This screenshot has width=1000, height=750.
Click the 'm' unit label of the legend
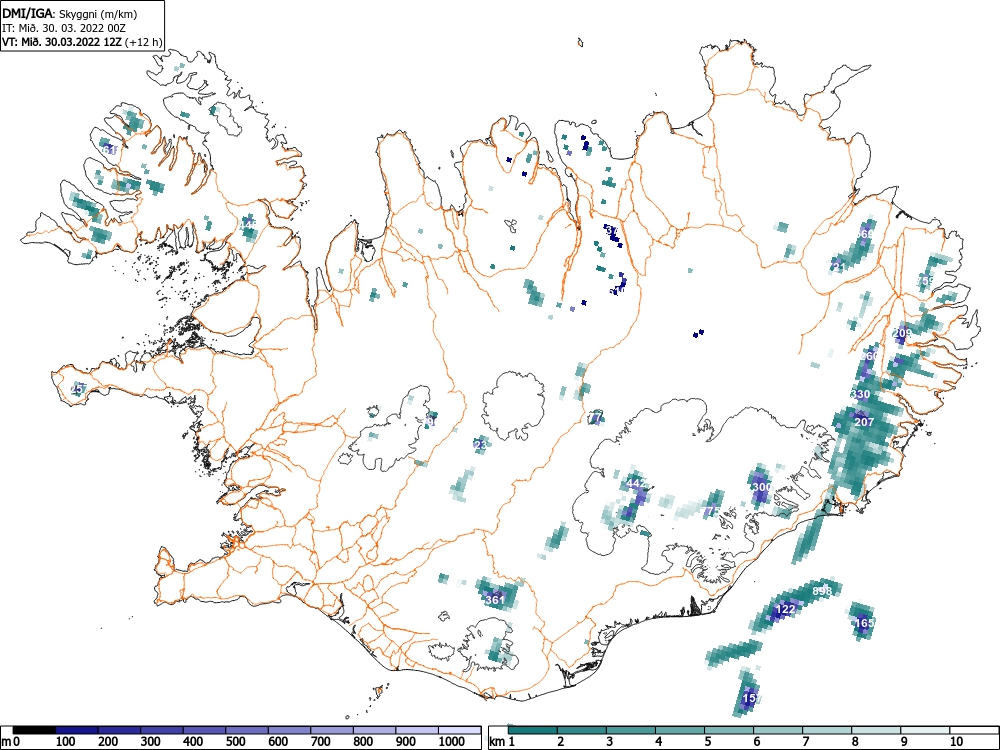click(6, 742)
